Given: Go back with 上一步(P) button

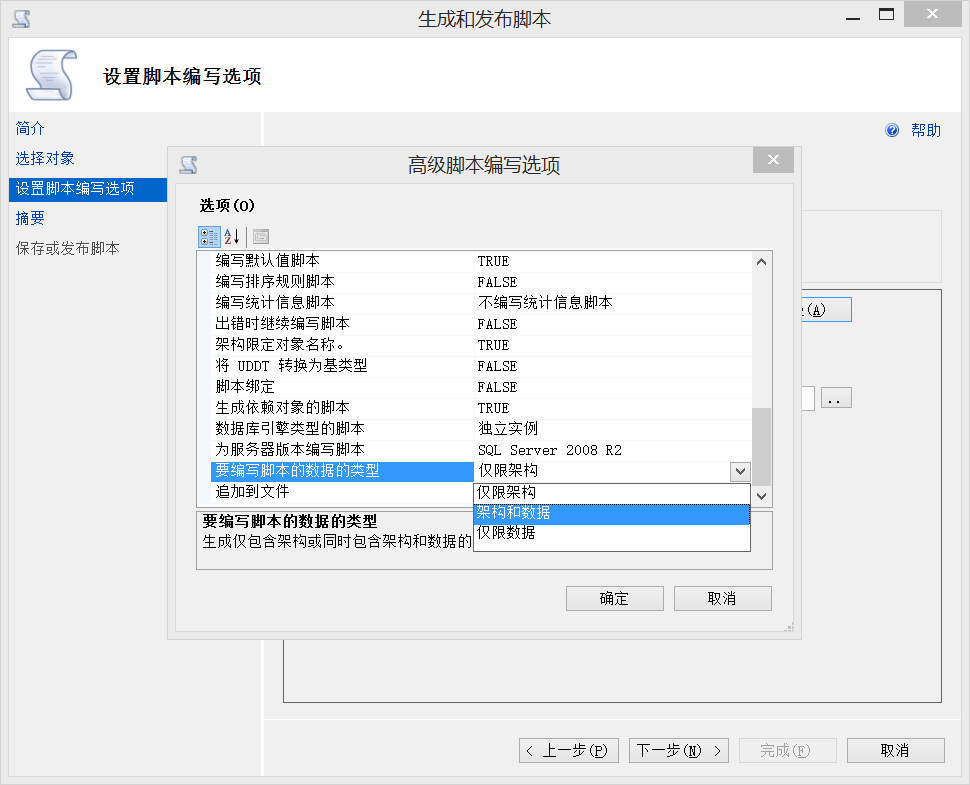Looking at the screenshot, I should pyautogui.click(x=569, y=750).
